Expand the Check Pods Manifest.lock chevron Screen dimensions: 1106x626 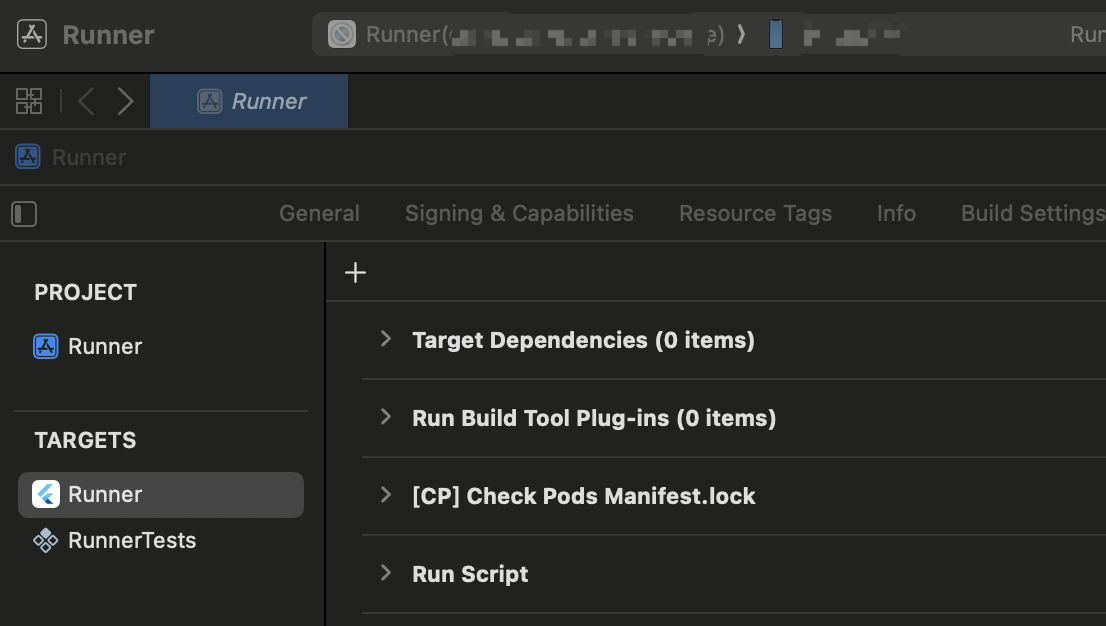[x=386, y=495]
